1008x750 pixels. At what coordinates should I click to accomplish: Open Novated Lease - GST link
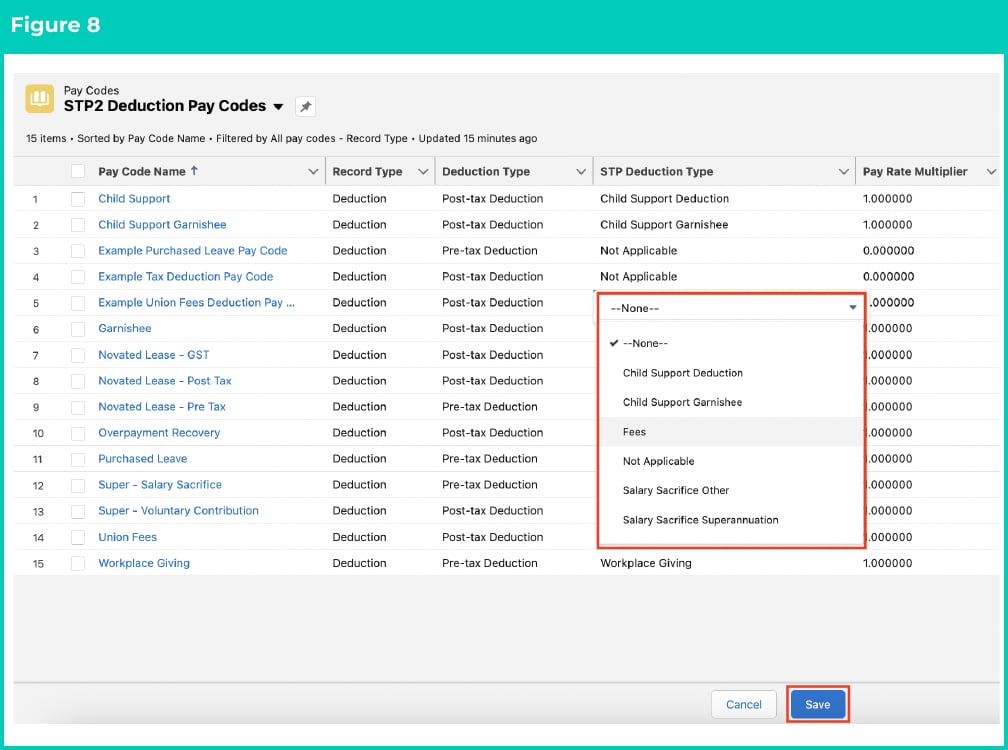point(154,355)
